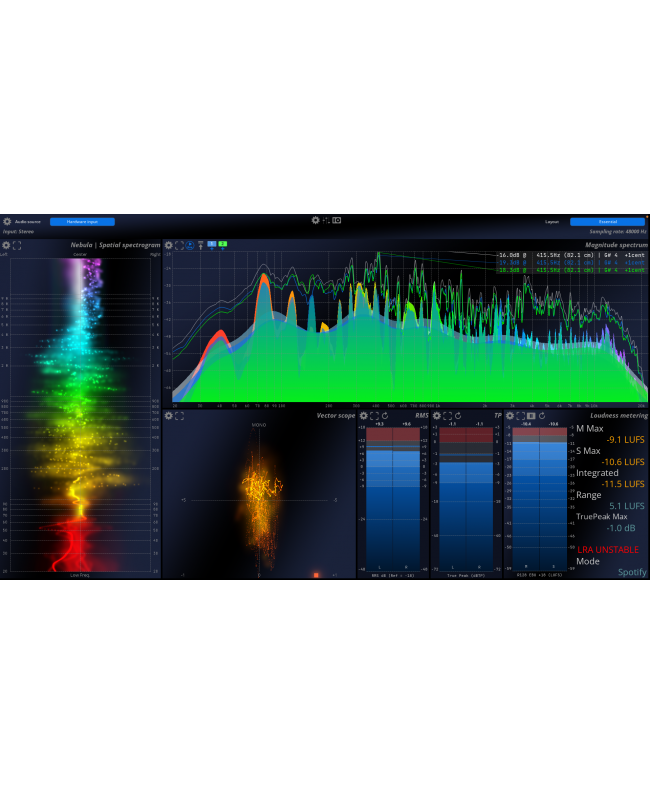Open Audio source settings gear
This screenshot has width=650, height=794.
pos(7,222)
